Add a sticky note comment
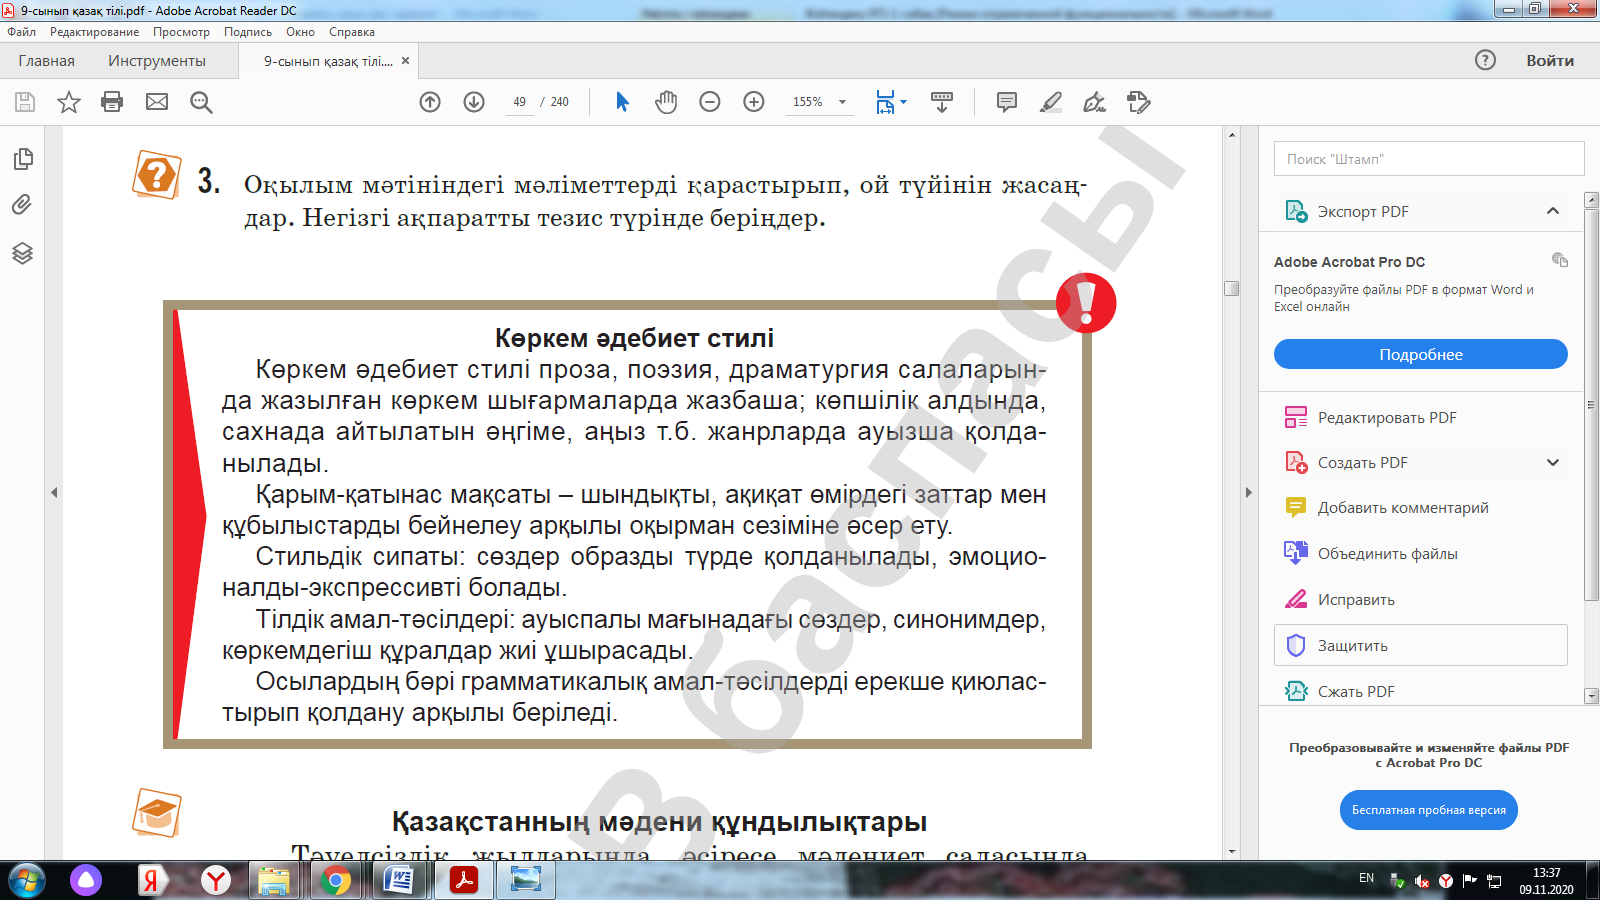 (1007, 102)
